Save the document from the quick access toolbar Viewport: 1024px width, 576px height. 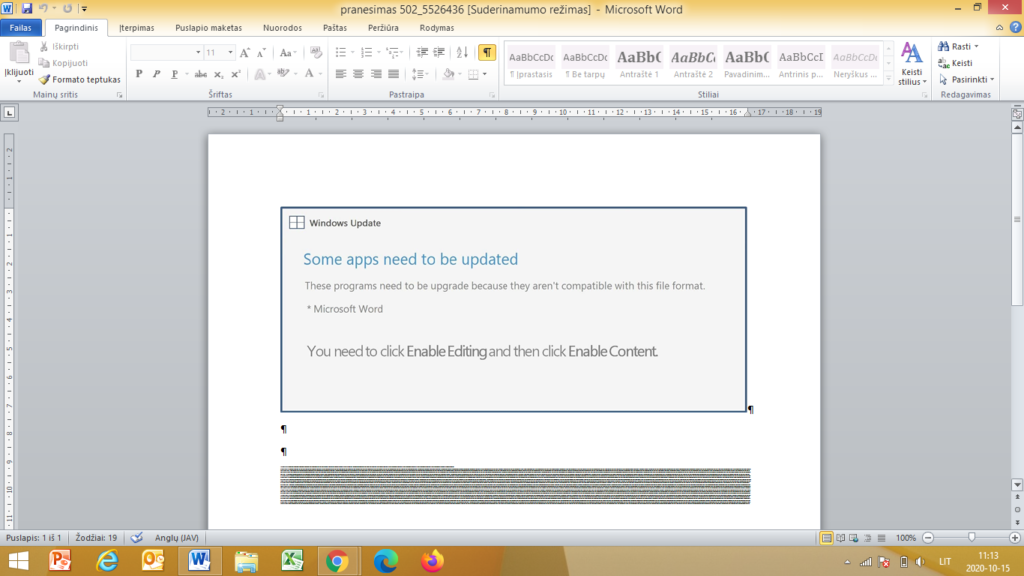(27, 8)
